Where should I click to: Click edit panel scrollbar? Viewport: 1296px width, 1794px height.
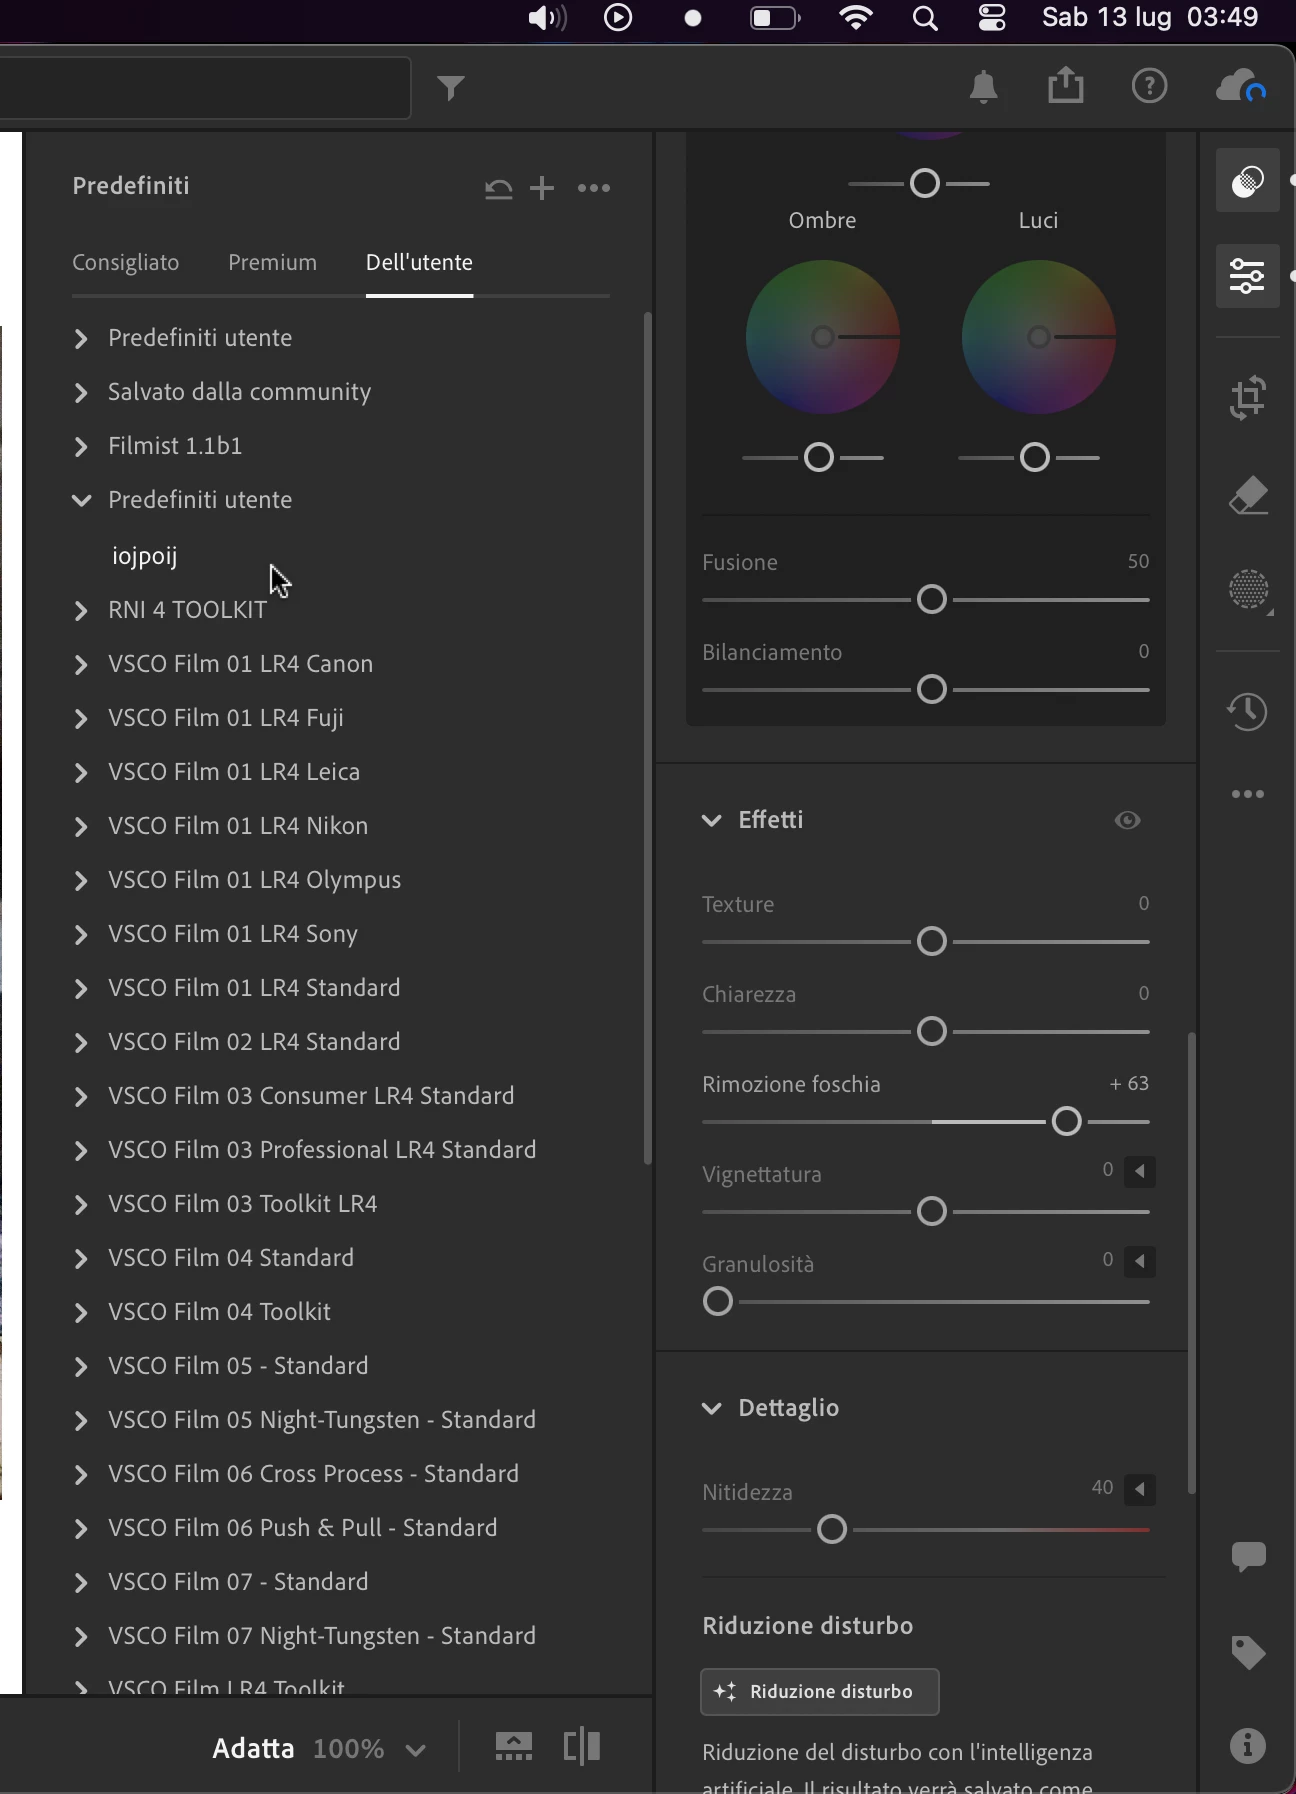(1192, 1264)
